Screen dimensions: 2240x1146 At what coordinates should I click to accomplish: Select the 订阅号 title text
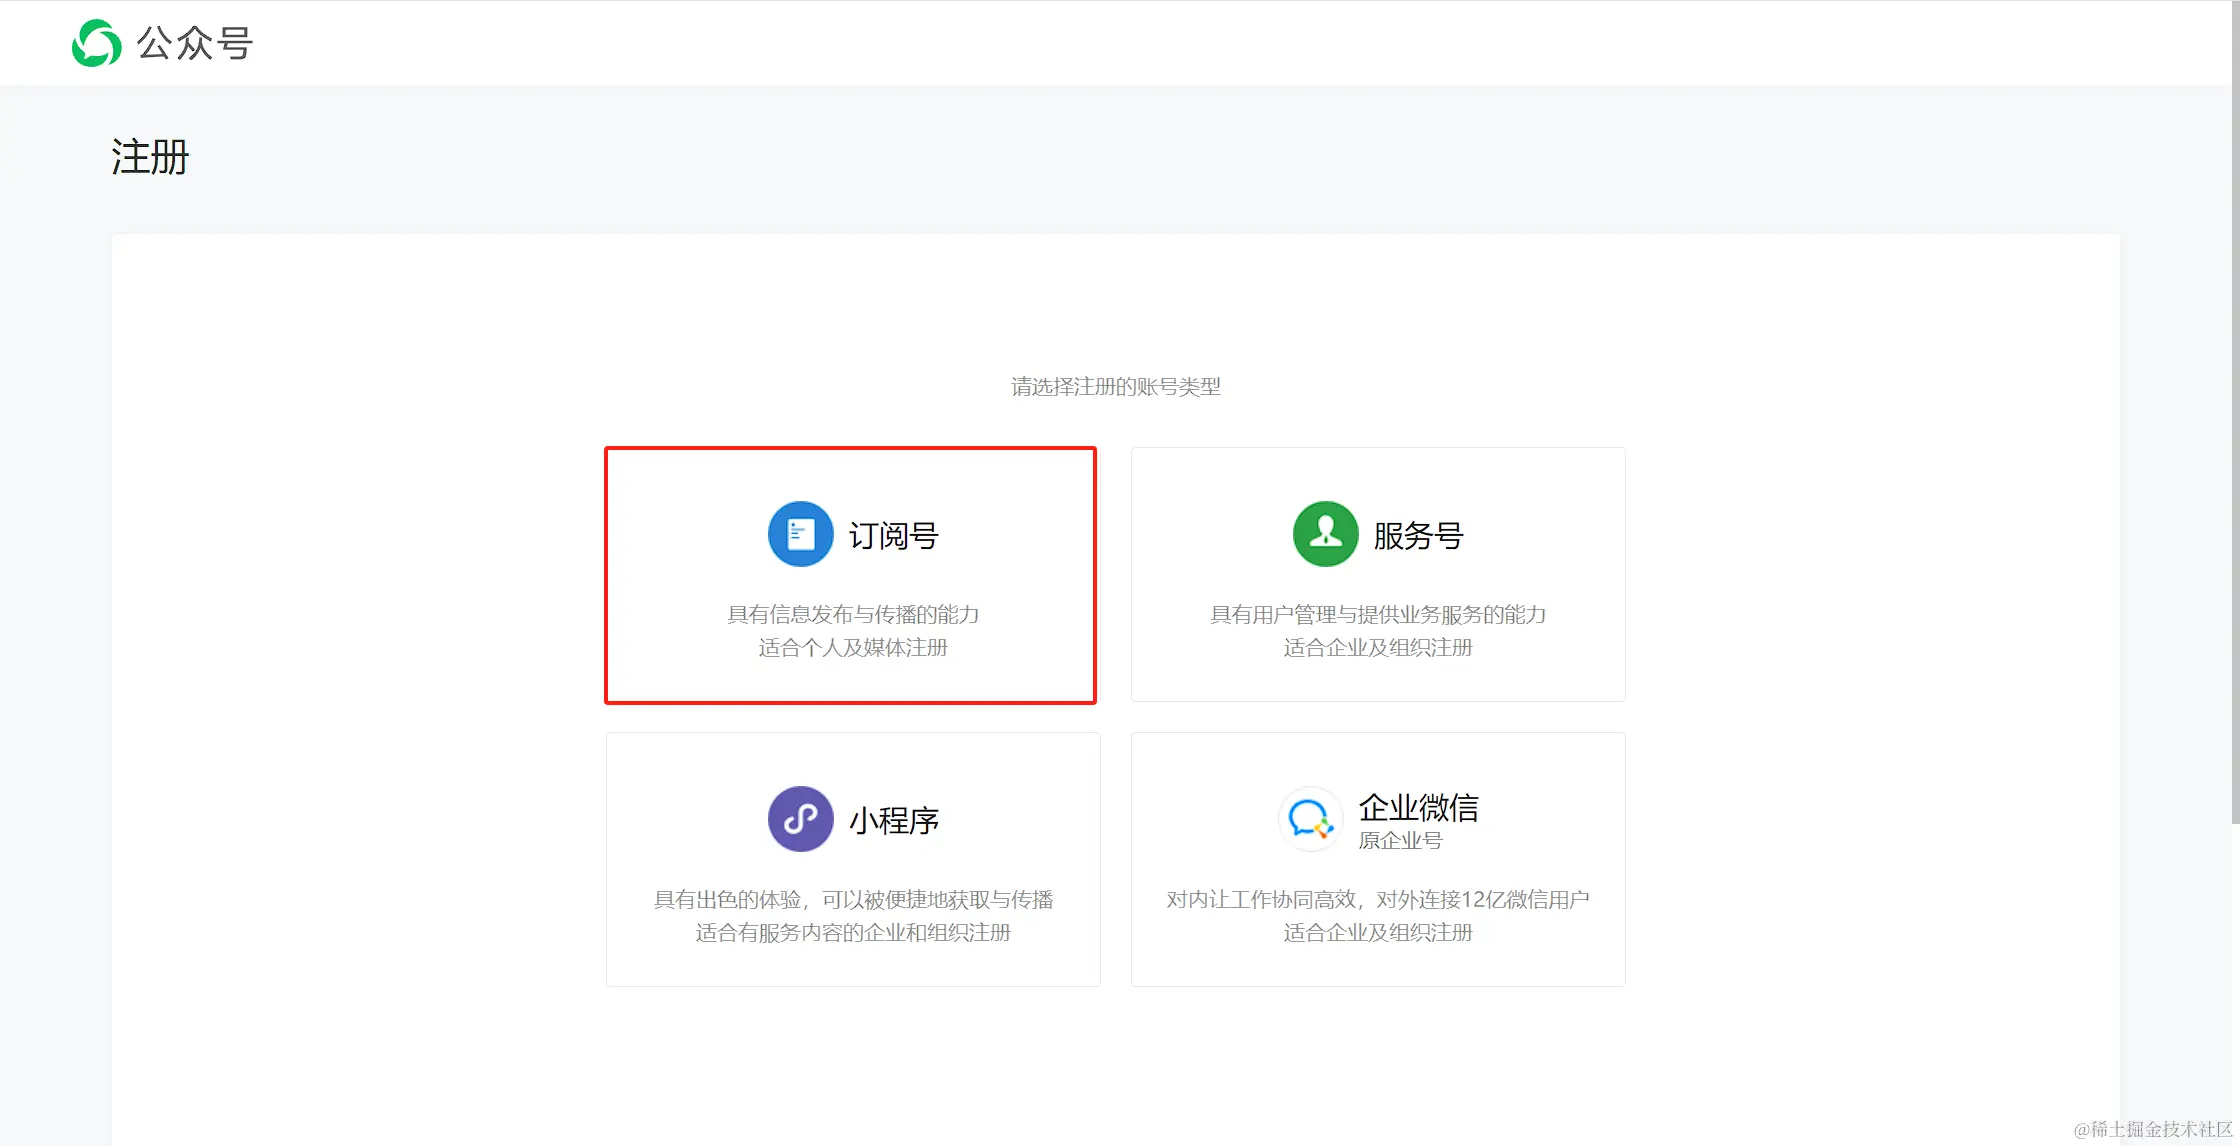pos(893,536)
